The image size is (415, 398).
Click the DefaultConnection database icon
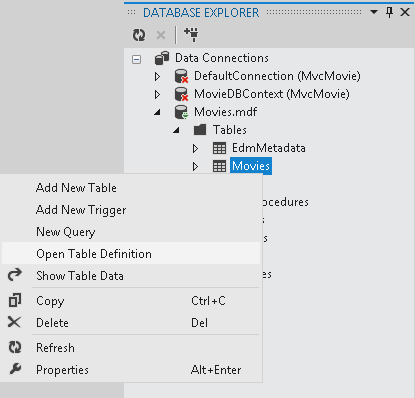pos(181,76)
